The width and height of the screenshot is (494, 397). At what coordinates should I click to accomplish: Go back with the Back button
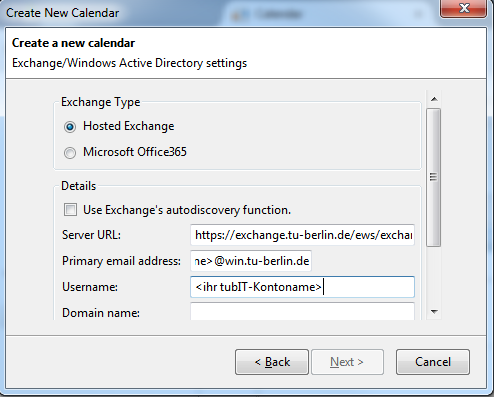point(272,362)
